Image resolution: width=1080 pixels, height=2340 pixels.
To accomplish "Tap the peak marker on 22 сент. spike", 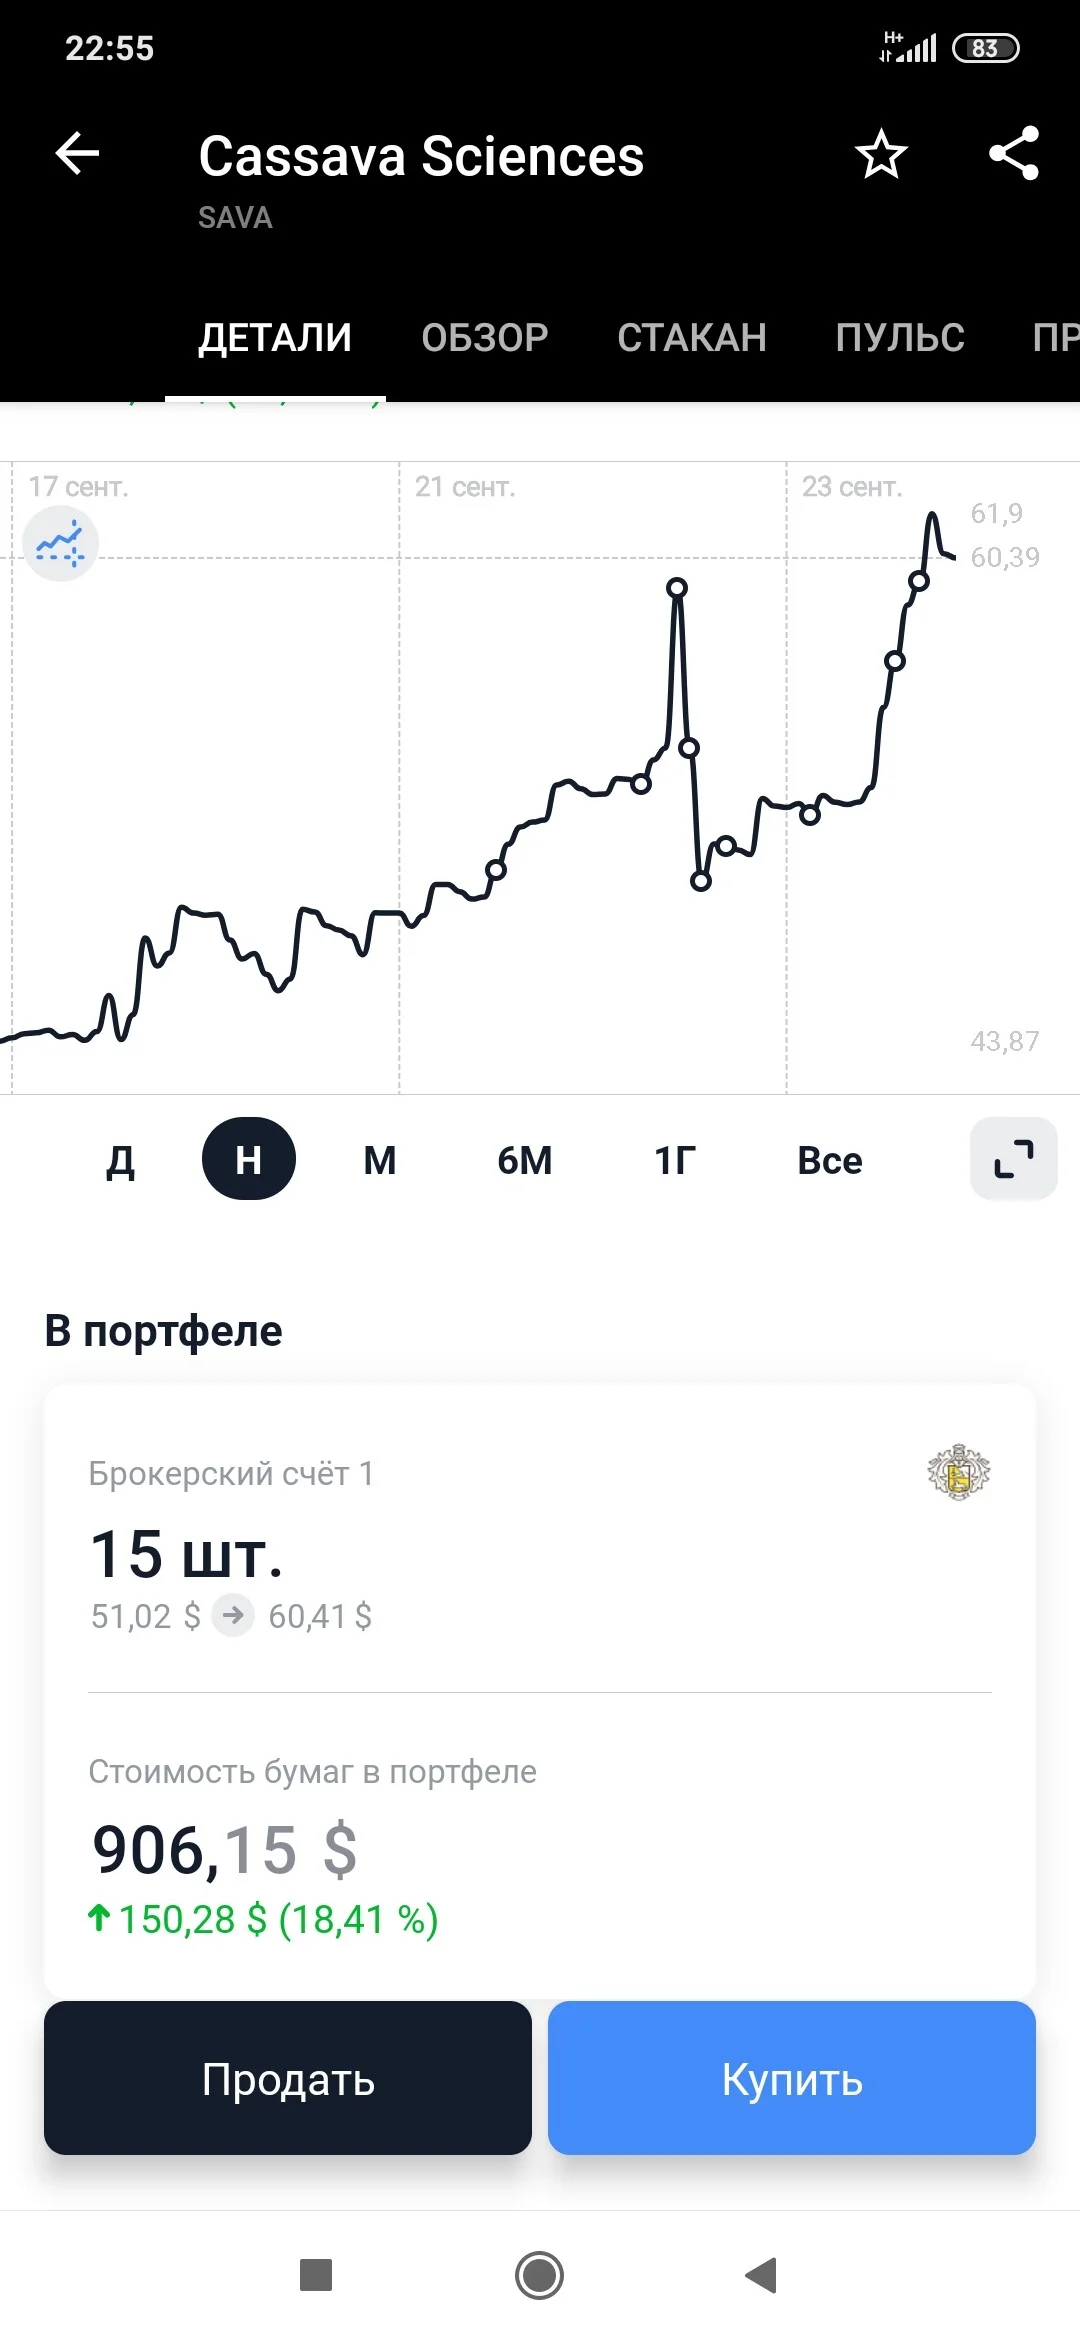I will (x=677, y=587).
